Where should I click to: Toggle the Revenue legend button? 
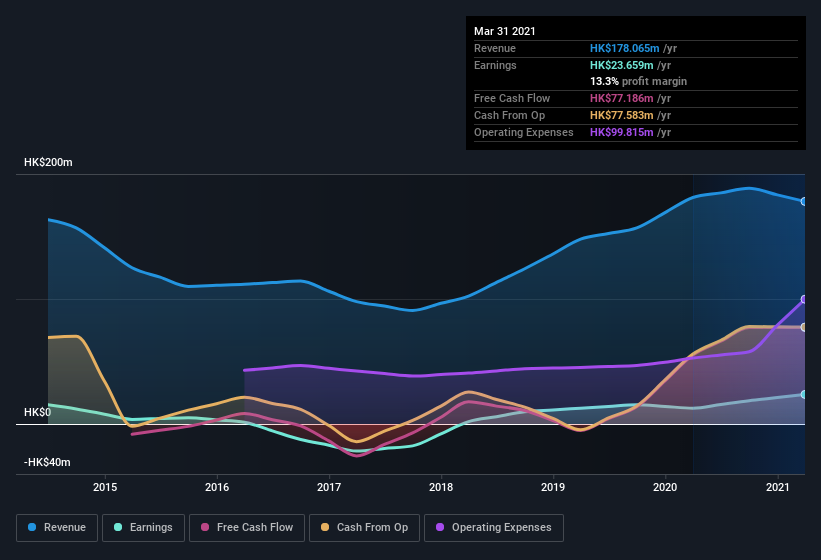57,528
